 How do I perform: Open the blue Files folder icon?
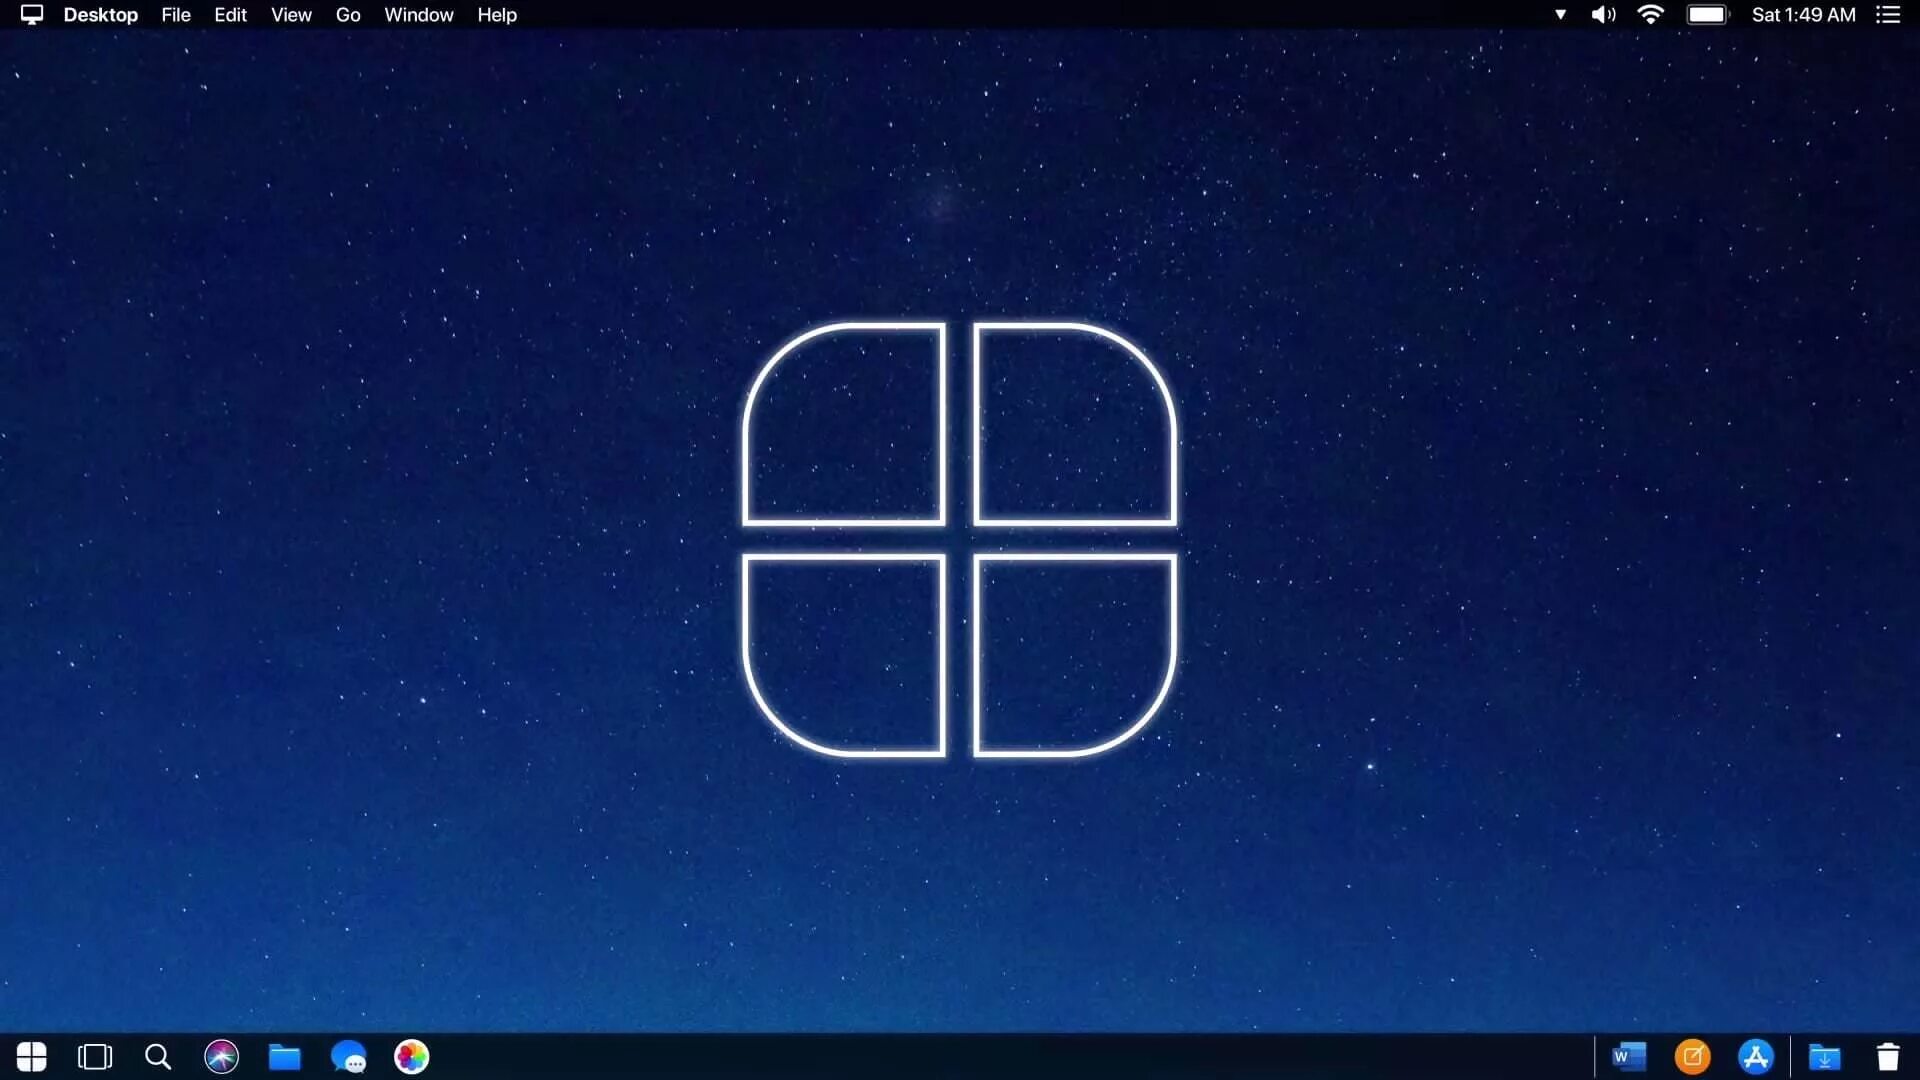285,1057
